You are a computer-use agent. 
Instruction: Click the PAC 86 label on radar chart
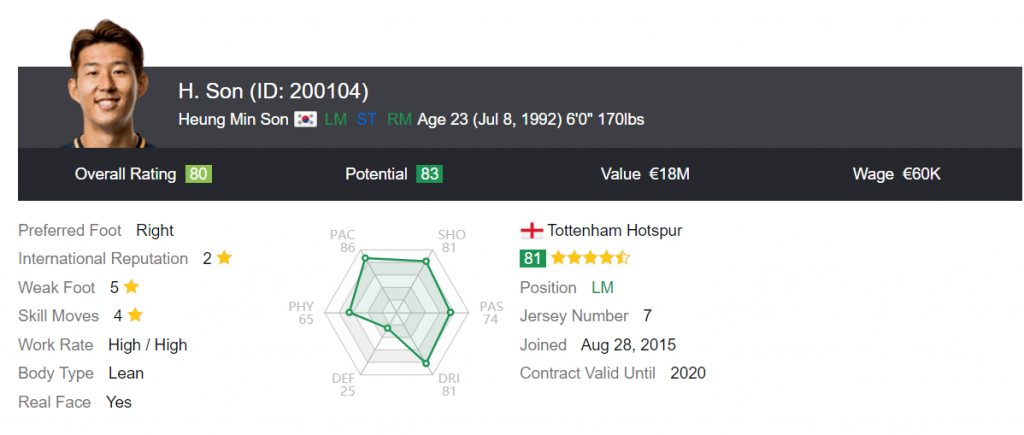pos(347,241)
